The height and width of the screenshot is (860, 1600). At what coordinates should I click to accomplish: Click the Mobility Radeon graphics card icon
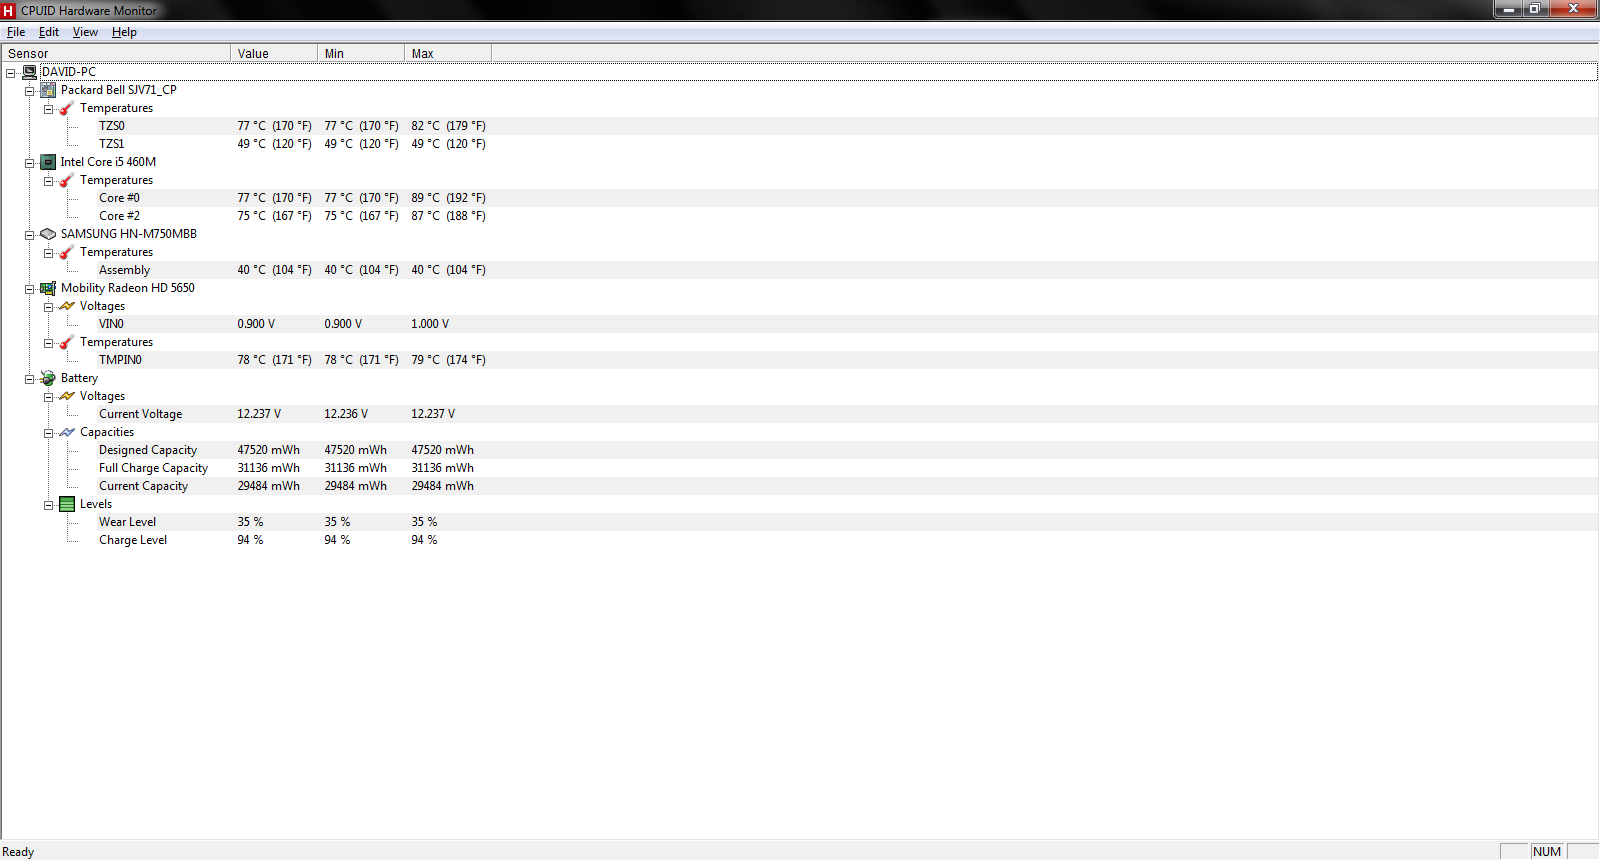coord(48,288)
